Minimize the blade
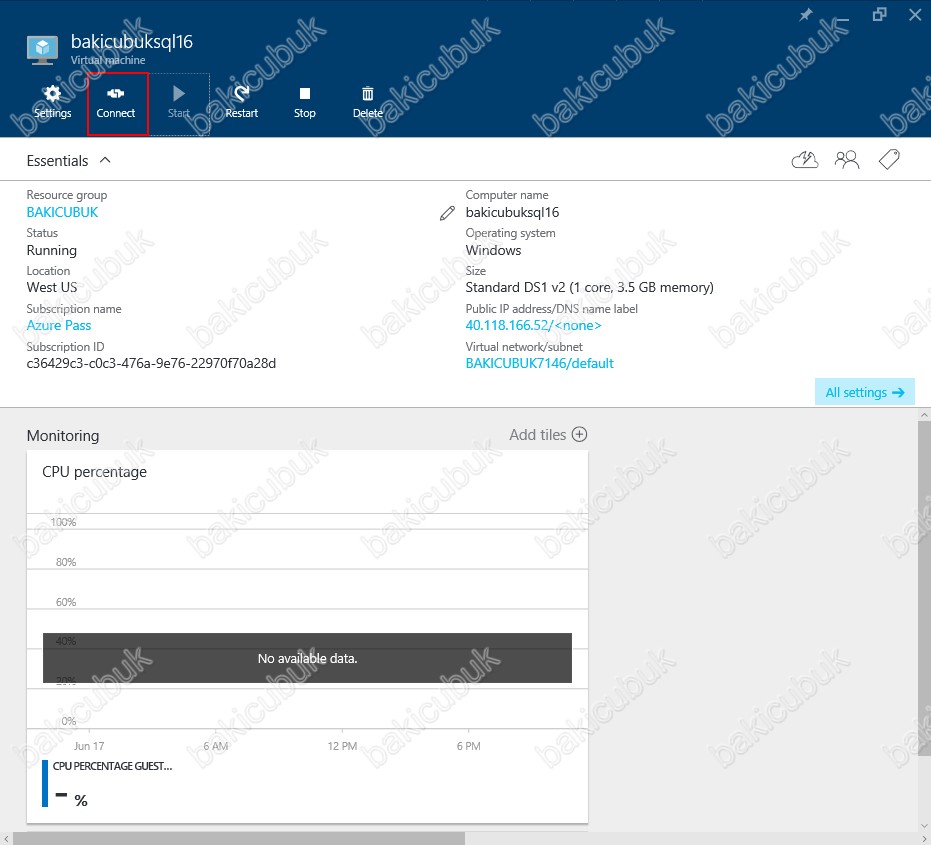Screen dimensions: 931x845 [x=843, y=18]
